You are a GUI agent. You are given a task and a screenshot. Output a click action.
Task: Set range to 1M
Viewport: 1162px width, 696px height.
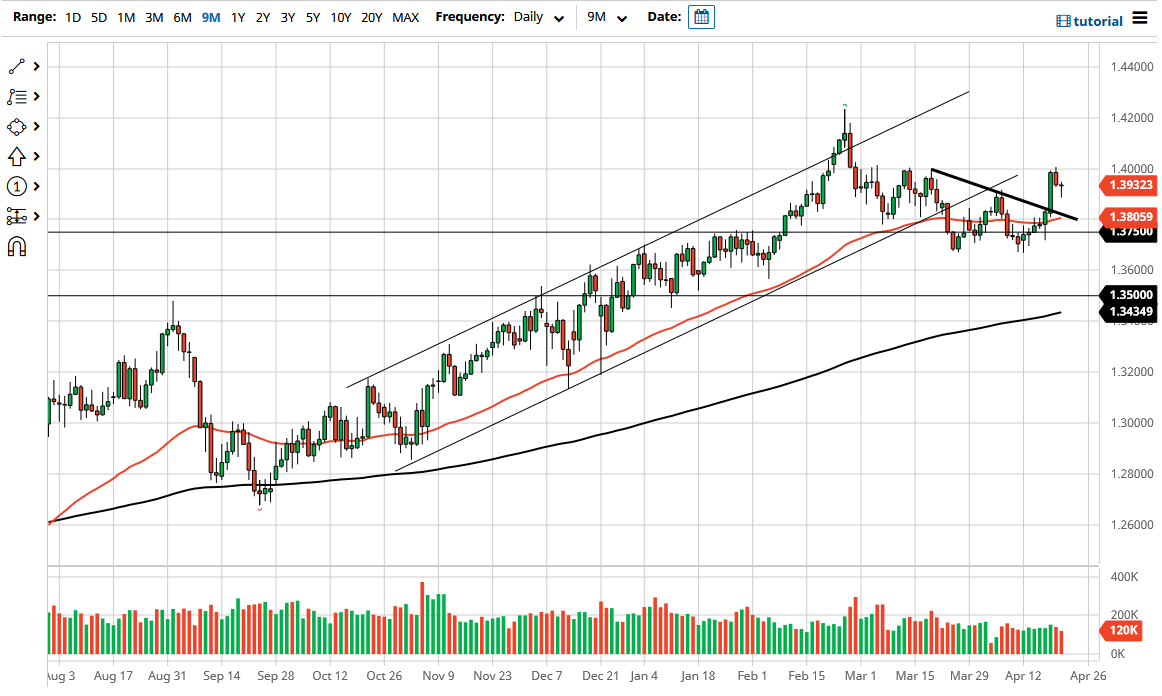126,17
